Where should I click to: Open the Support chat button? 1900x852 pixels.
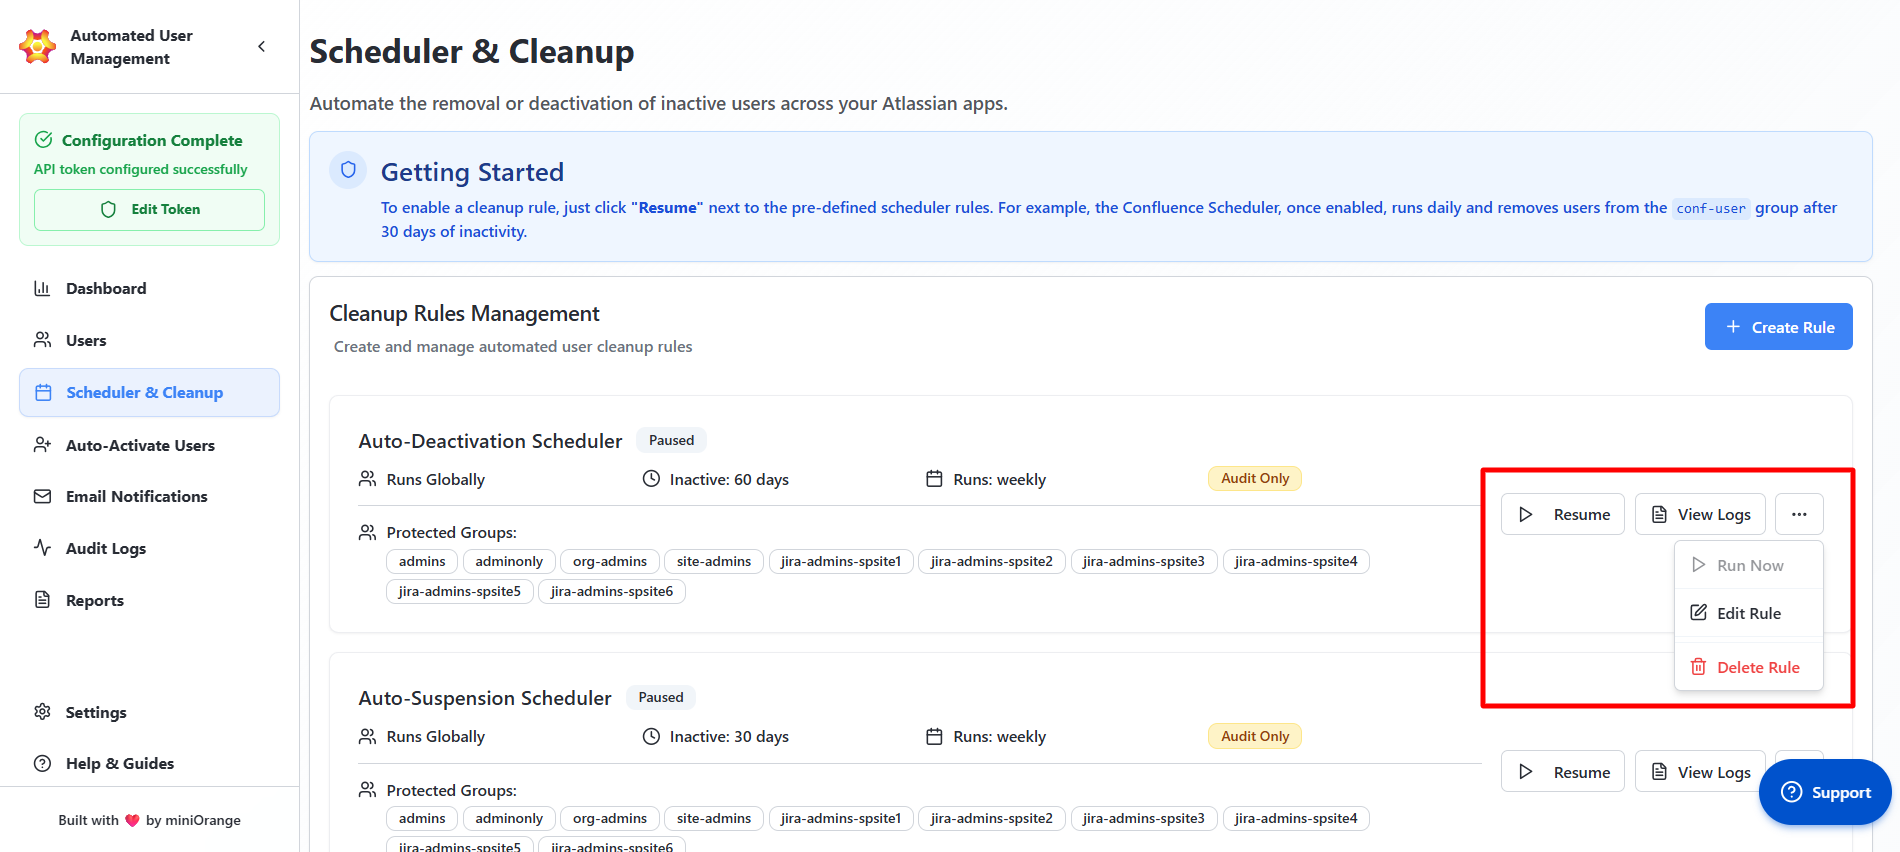pos(1825,792)
